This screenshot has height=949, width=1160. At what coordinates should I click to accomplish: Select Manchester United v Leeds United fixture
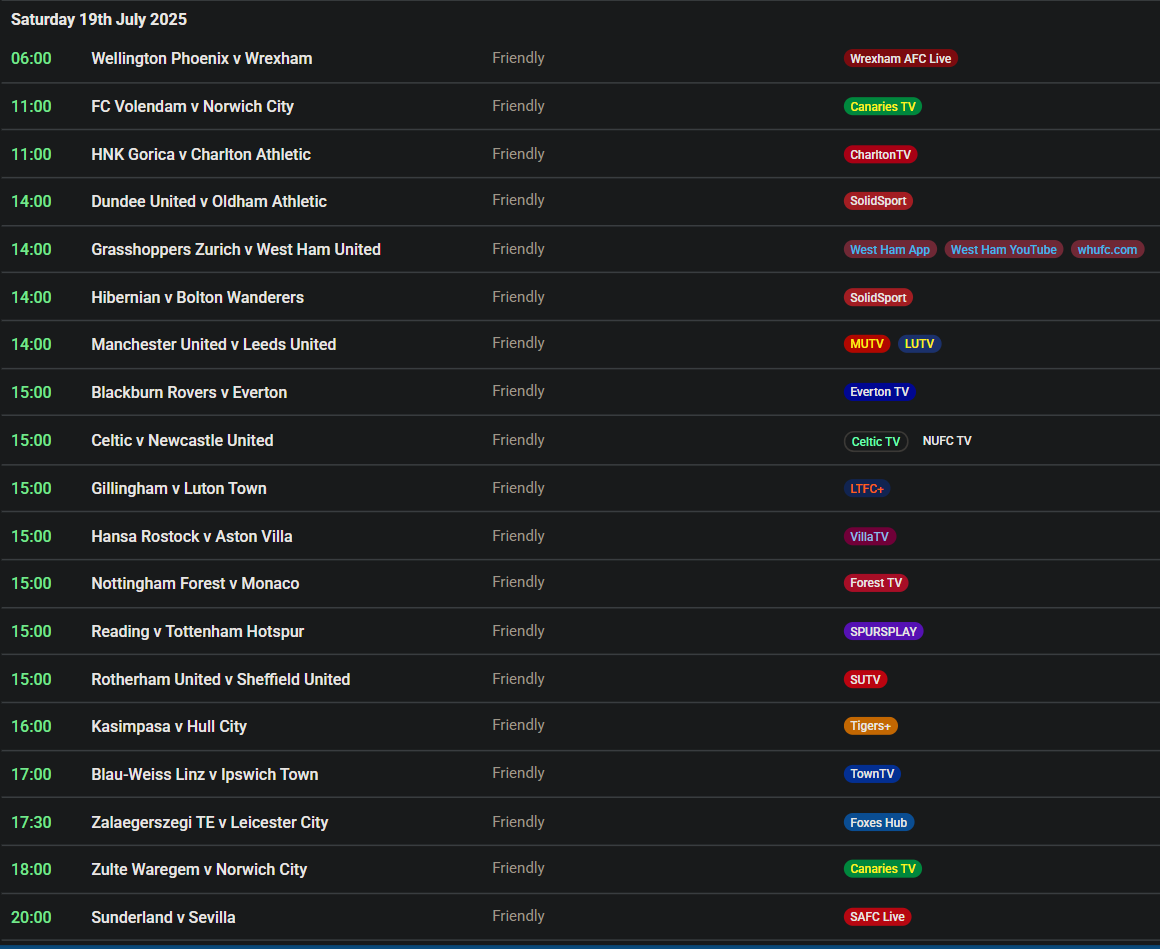point(214,345)
